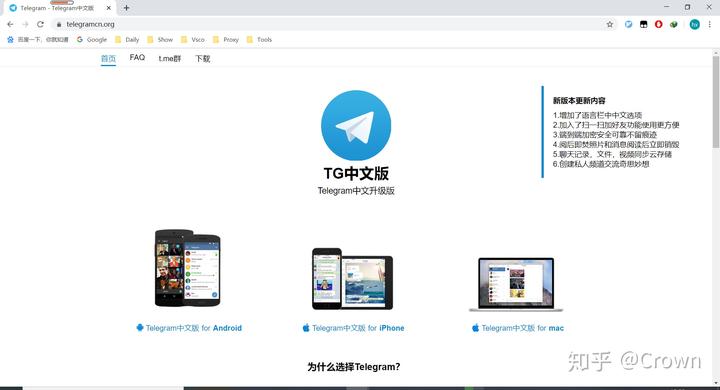Click update note 1 about 中文选项
Image resolution: width=720 pixels, height=390 pixels.
tap(597, 115)
